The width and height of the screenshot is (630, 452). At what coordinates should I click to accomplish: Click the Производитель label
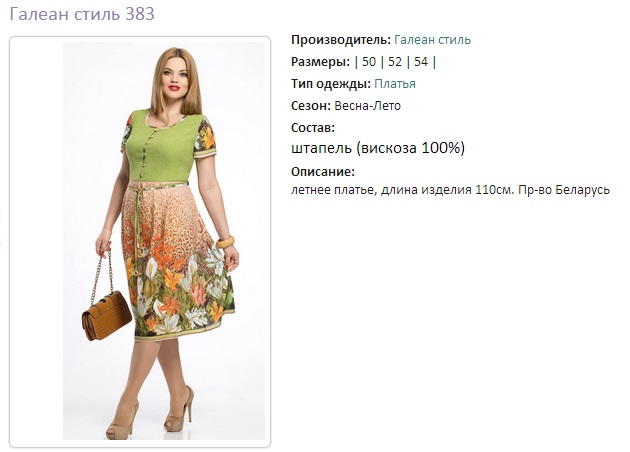[341, 40]
